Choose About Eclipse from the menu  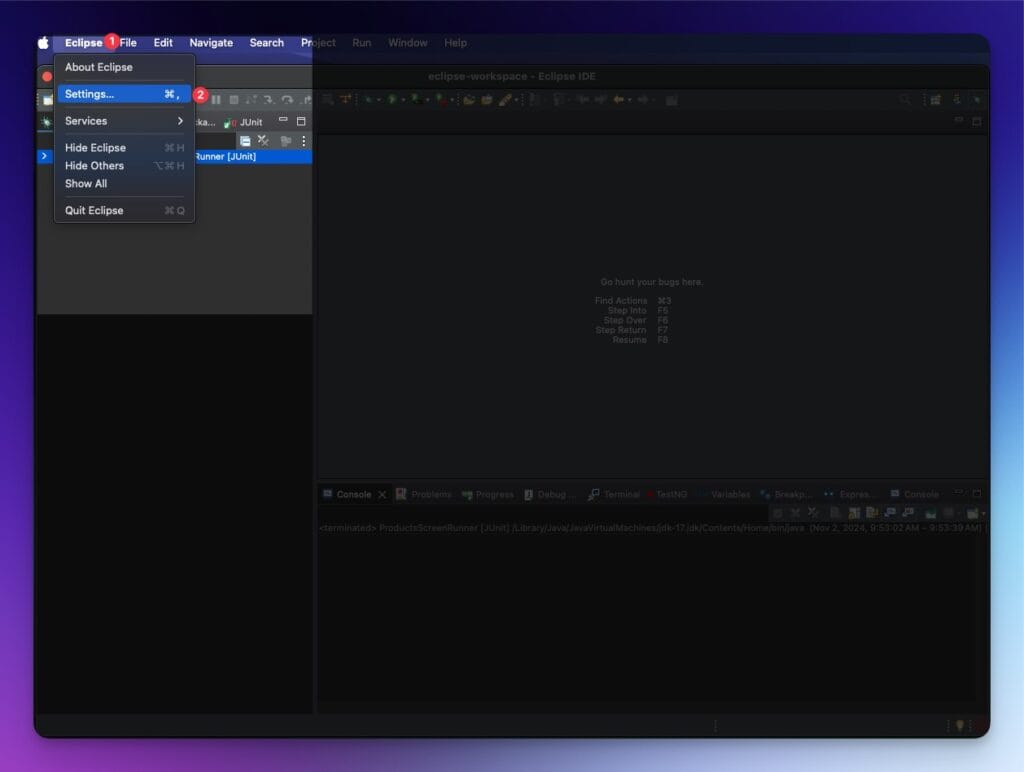[x=124, y=67]
